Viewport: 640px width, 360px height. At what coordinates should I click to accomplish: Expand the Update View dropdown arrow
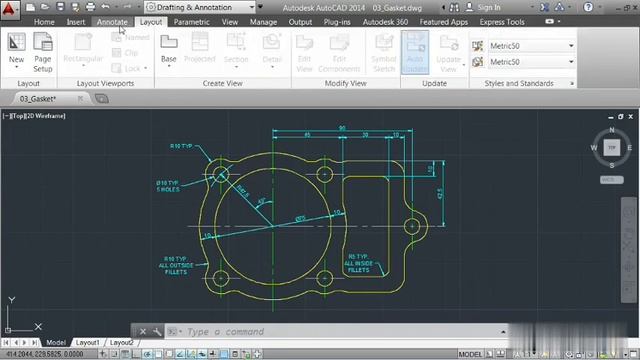[464, 65]
